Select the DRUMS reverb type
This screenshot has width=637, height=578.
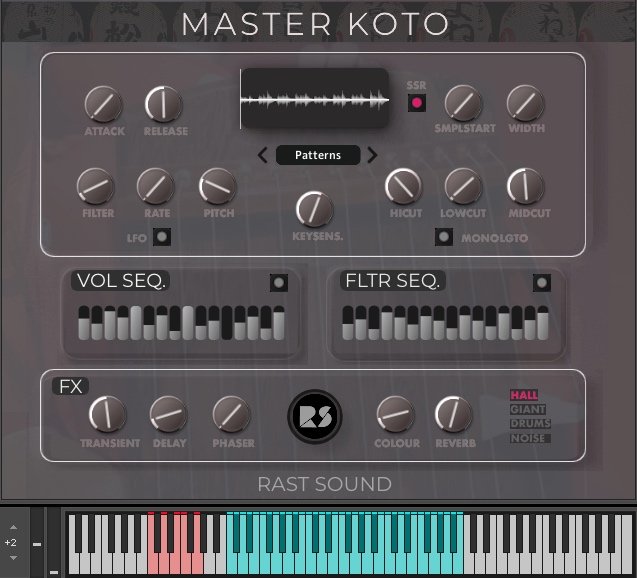[531, 424]
